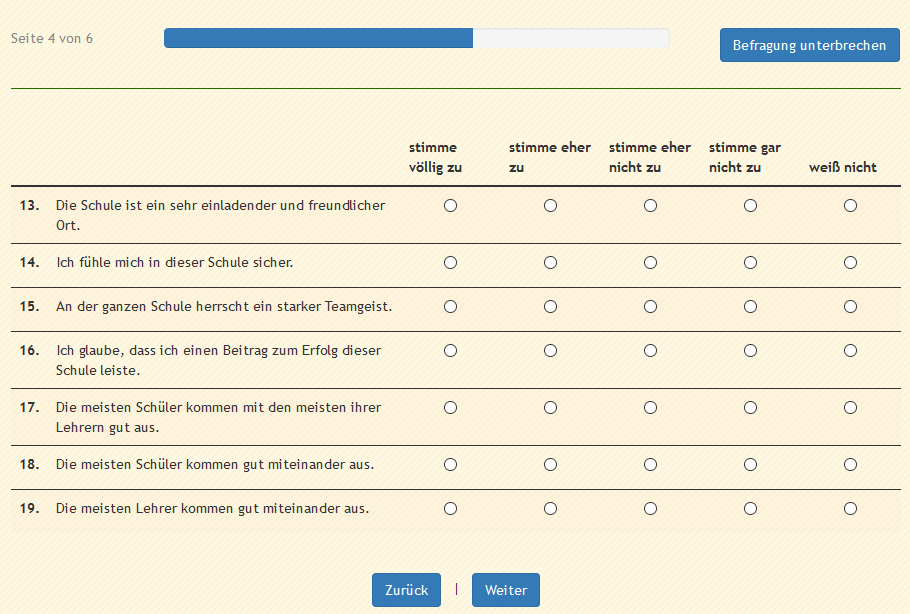Screen dimensions: 910x614
Task: Answer question 19 with 'weiß nicht'
Action: coord(850,508)
